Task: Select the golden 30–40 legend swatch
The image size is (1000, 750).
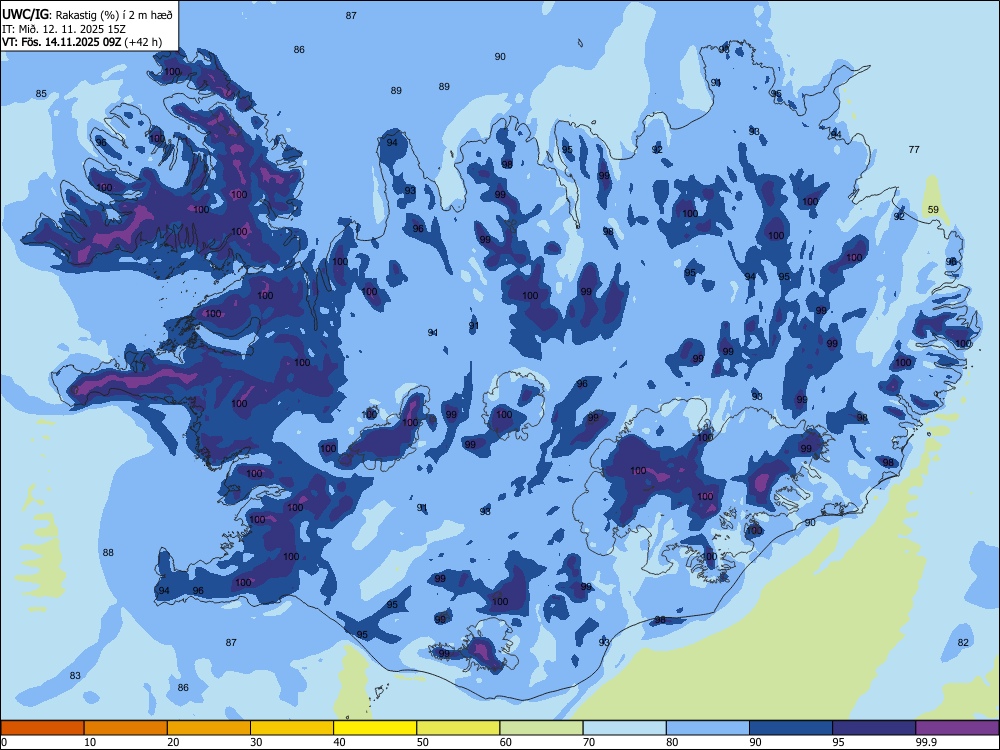Action: [292, 728]
